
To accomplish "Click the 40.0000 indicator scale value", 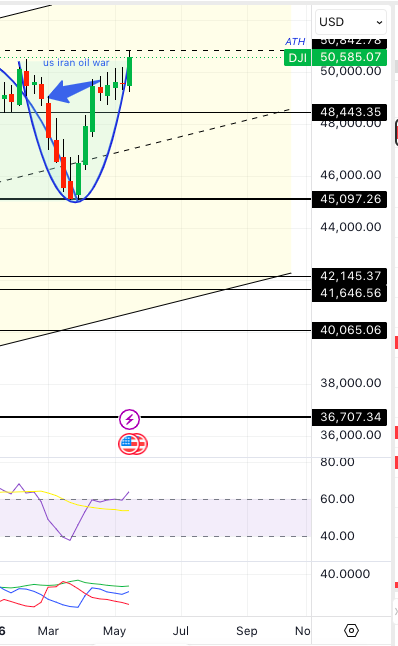I will tap(345, 574).
